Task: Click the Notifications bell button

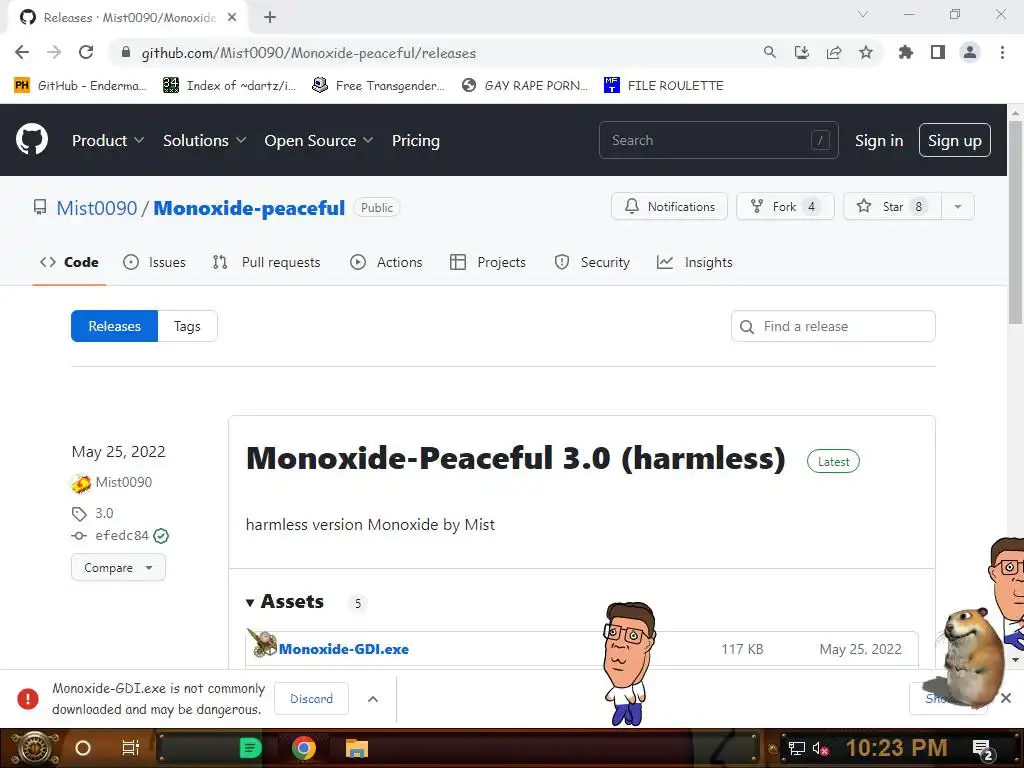Action: (669, 206)
